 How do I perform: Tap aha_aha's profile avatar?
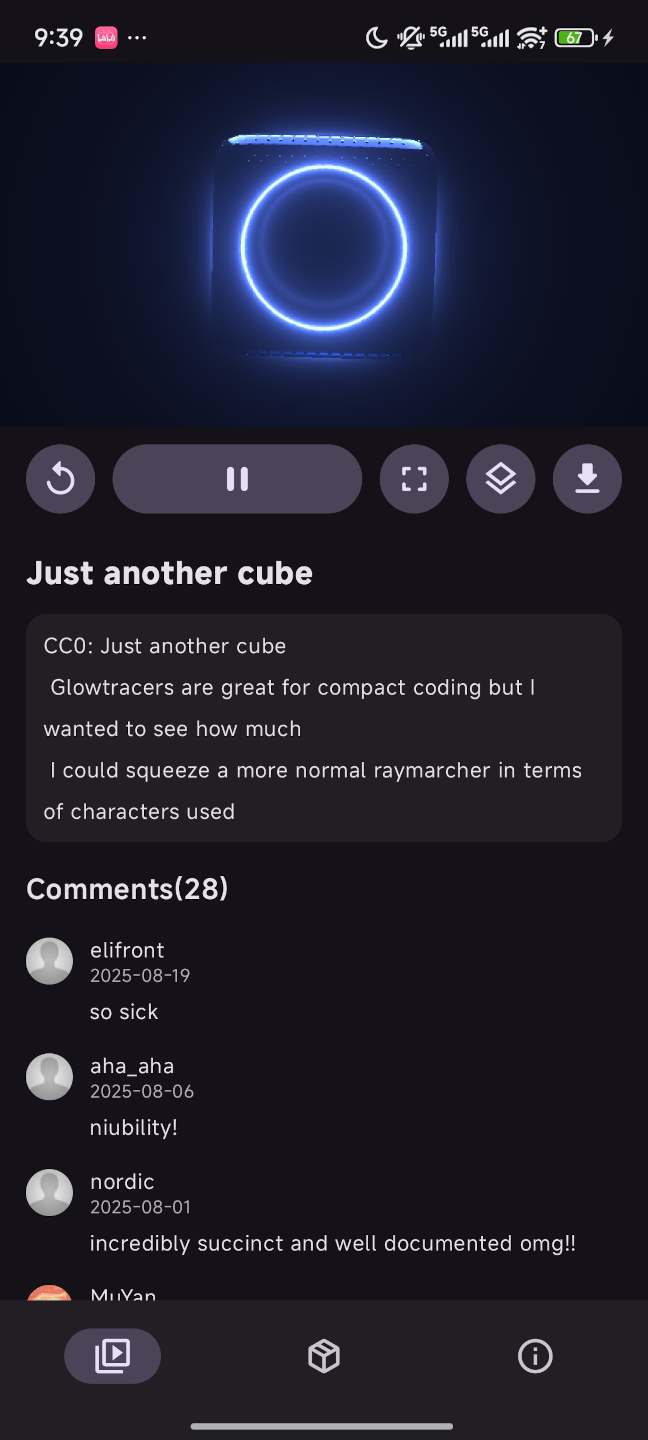click(x=49, y=1077)
